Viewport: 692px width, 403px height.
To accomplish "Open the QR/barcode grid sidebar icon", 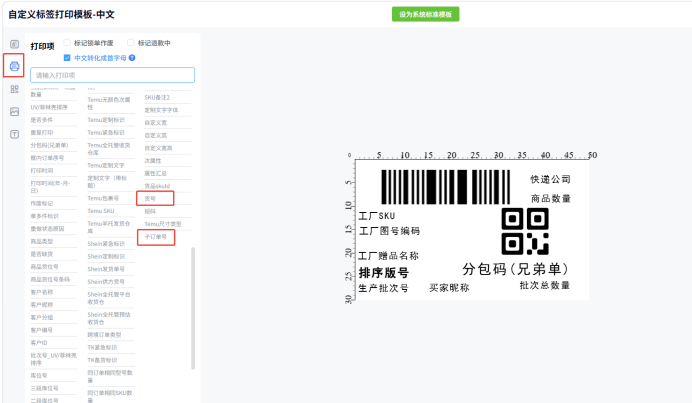I will [x=14, y=89].
